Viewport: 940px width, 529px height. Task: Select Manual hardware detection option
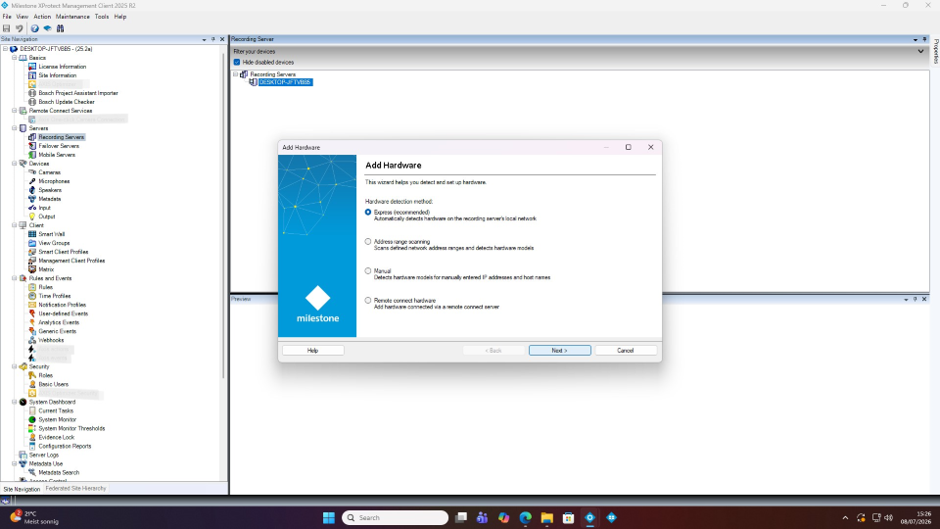click(368, 271)
